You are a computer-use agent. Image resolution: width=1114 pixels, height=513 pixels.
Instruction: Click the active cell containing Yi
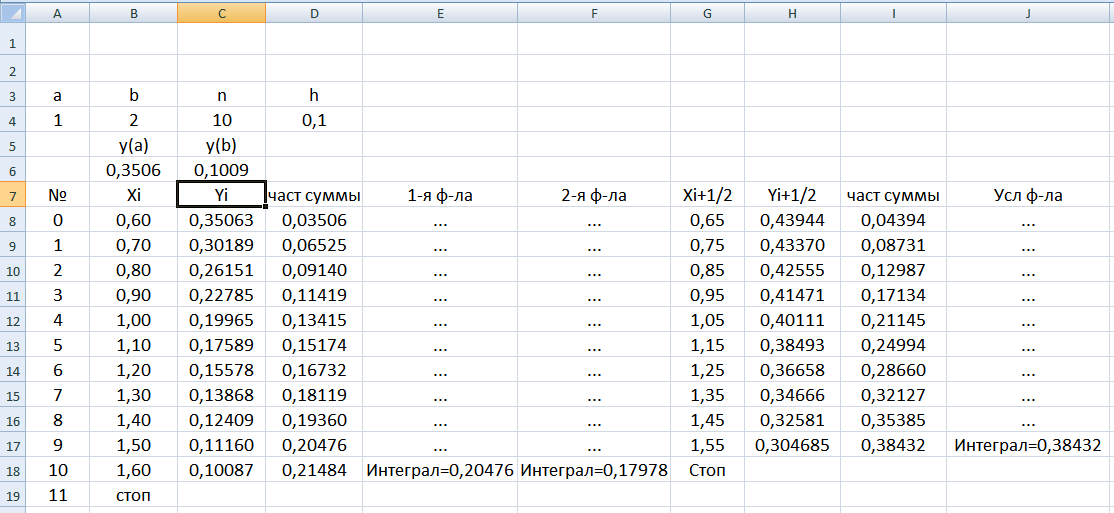click(x=222, y=195)
